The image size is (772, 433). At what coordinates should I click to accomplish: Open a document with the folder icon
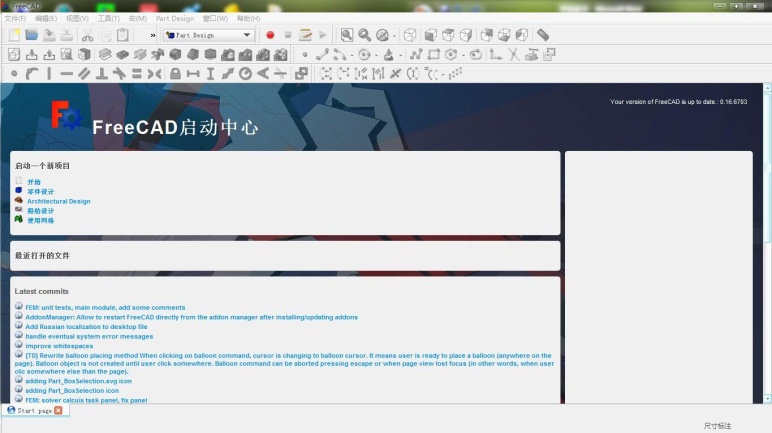pos(32,35)
